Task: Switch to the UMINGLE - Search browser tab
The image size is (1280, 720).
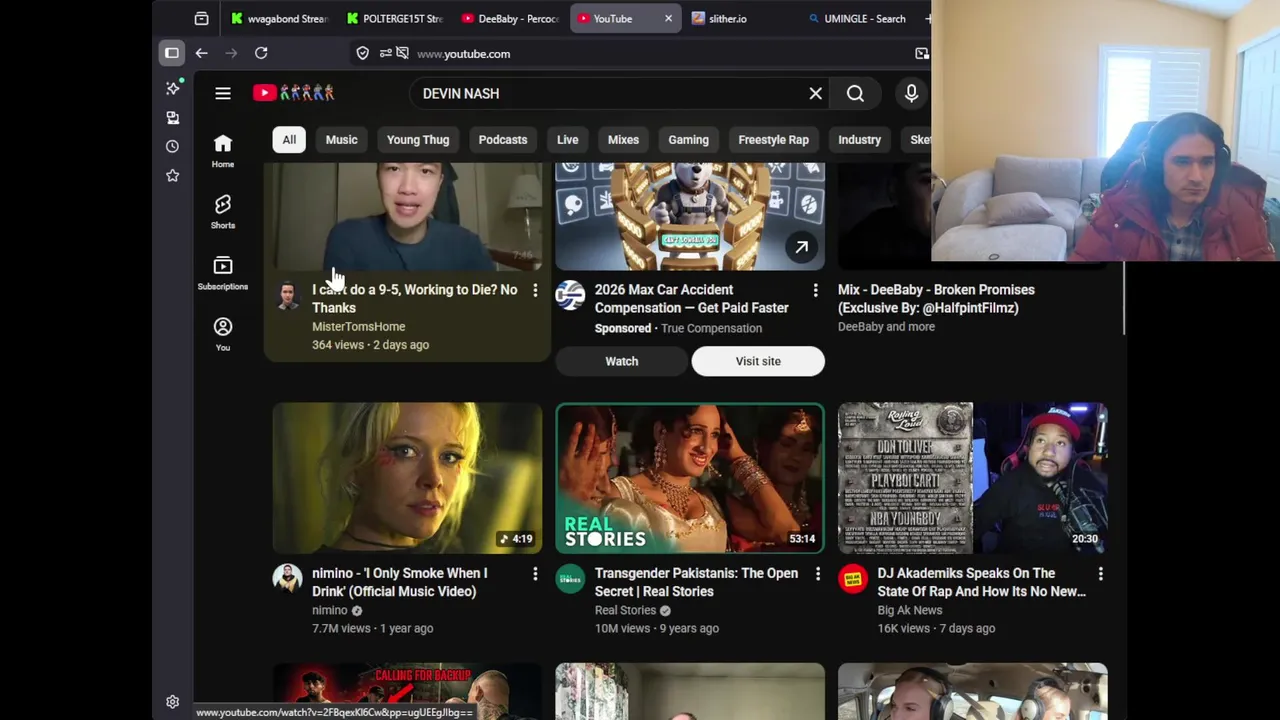Action: point(857,18)
